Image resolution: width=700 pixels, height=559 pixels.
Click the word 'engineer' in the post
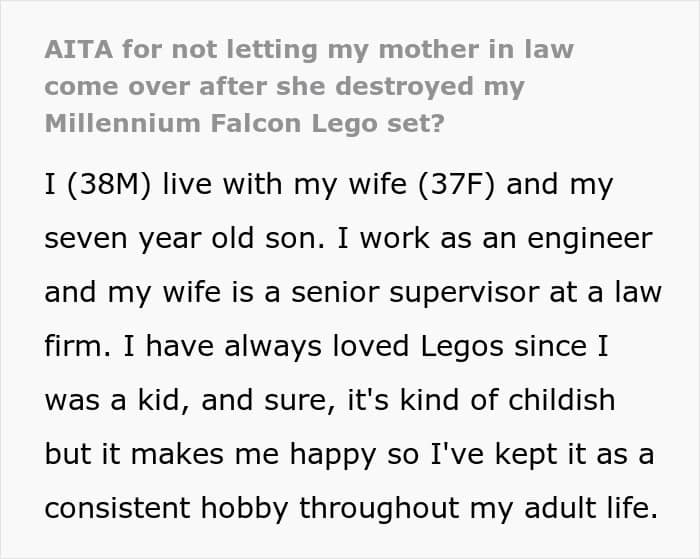(590, 239)
